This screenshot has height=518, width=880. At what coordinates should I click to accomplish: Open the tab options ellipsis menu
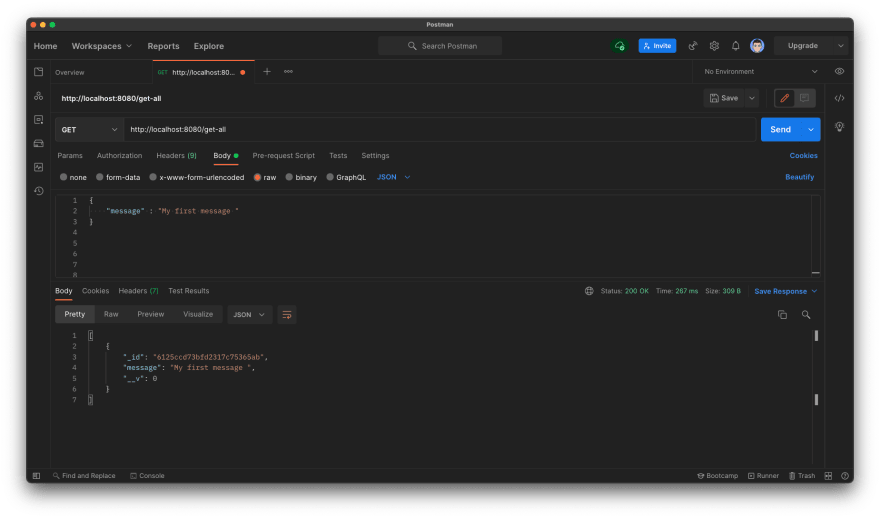pyautogui.click(x=288, y=72)
